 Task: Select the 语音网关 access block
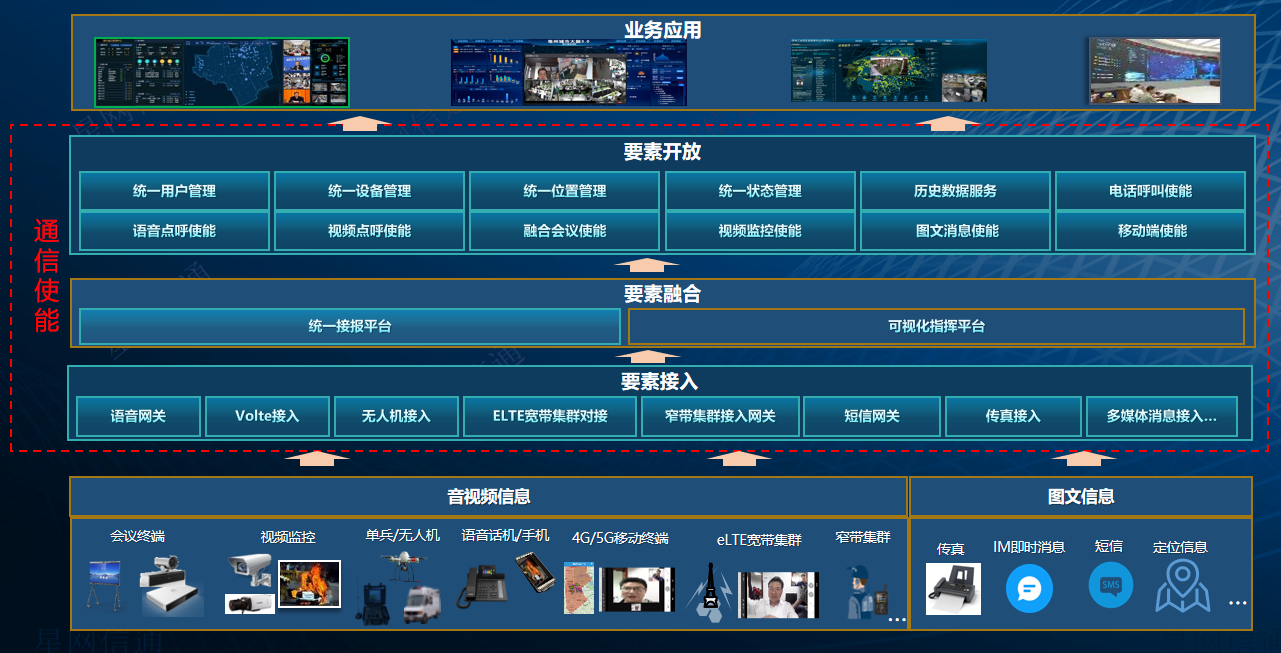tap(139, 416)
